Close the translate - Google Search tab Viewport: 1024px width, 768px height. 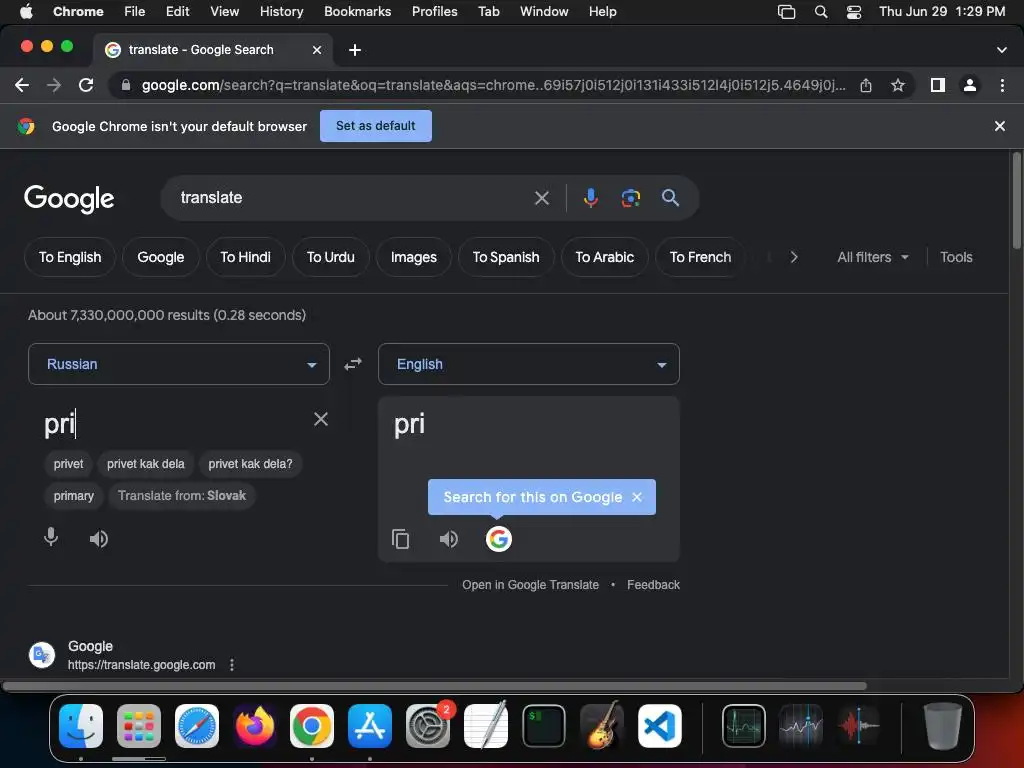click(x=317, y=50)
